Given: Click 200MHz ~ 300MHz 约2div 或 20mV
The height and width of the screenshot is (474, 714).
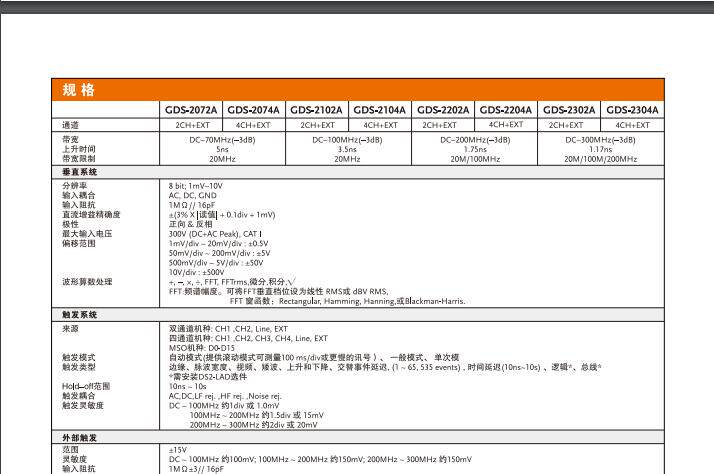Looking at the screenshot, I should tap(254, 425).
